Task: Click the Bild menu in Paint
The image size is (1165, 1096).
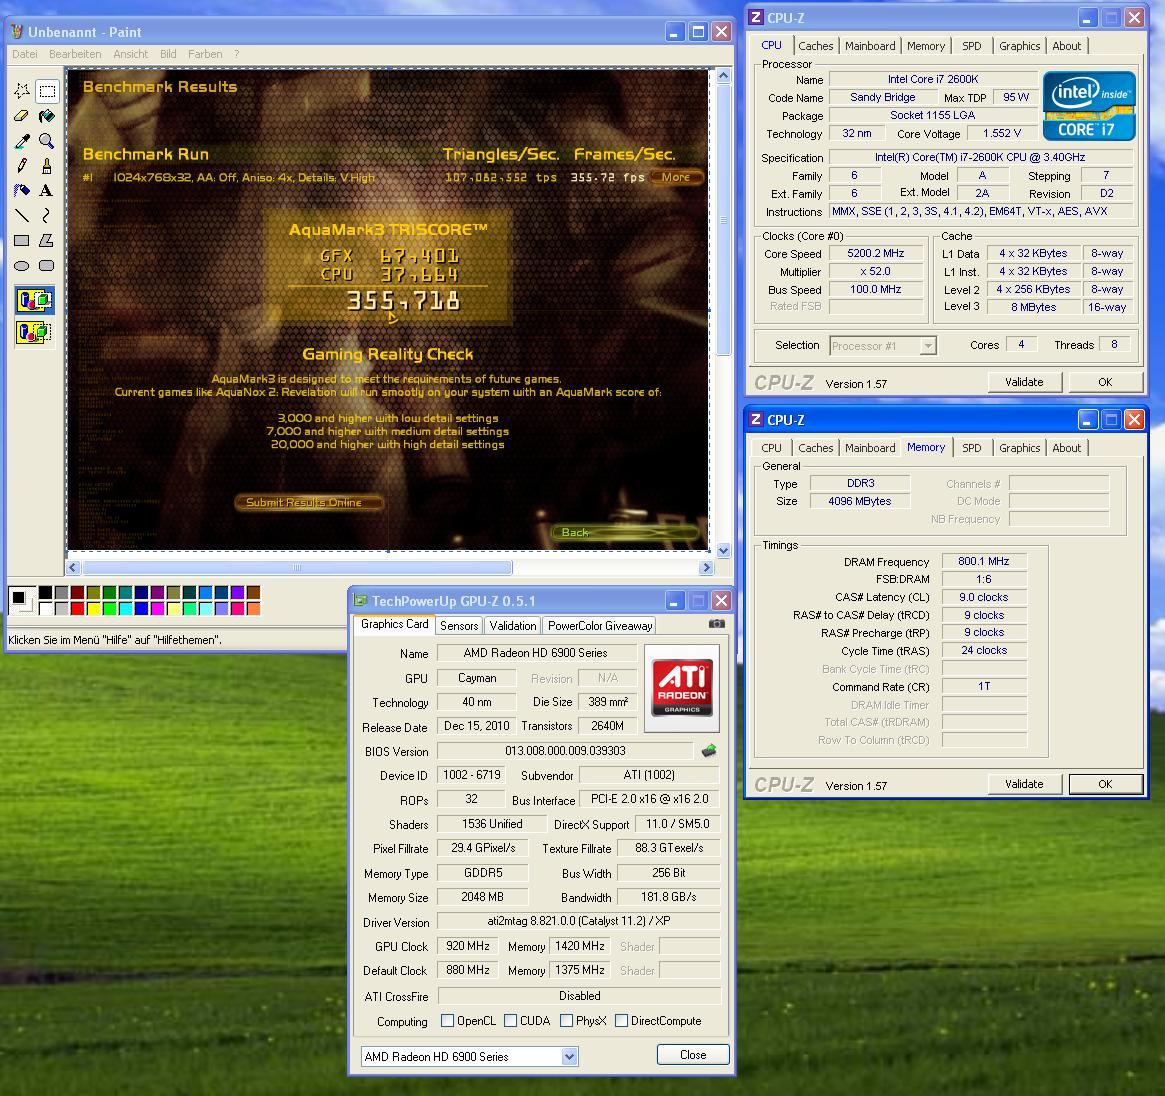Action: [x=168, y=54]
